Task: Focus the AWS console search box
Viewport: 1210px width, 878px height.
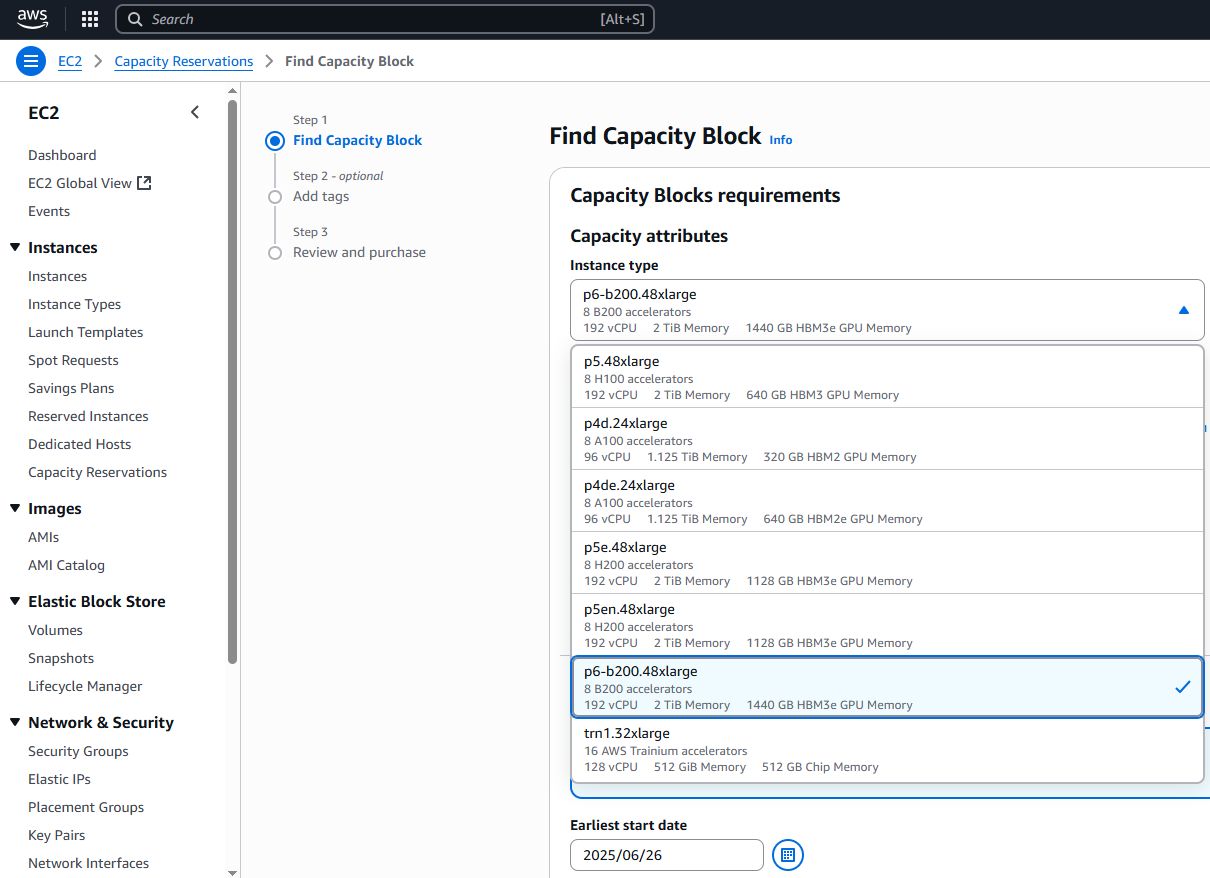Action: coord(385,19)
